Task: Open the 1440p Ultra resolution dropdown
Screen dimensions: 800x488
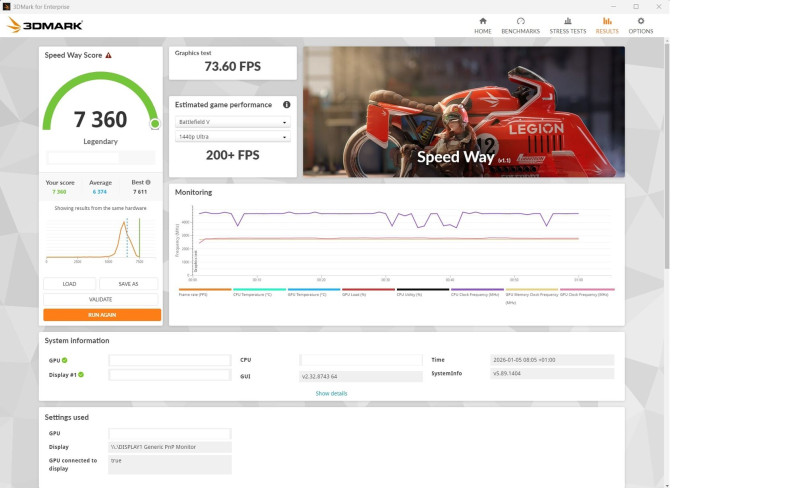Action: [233, 137]
